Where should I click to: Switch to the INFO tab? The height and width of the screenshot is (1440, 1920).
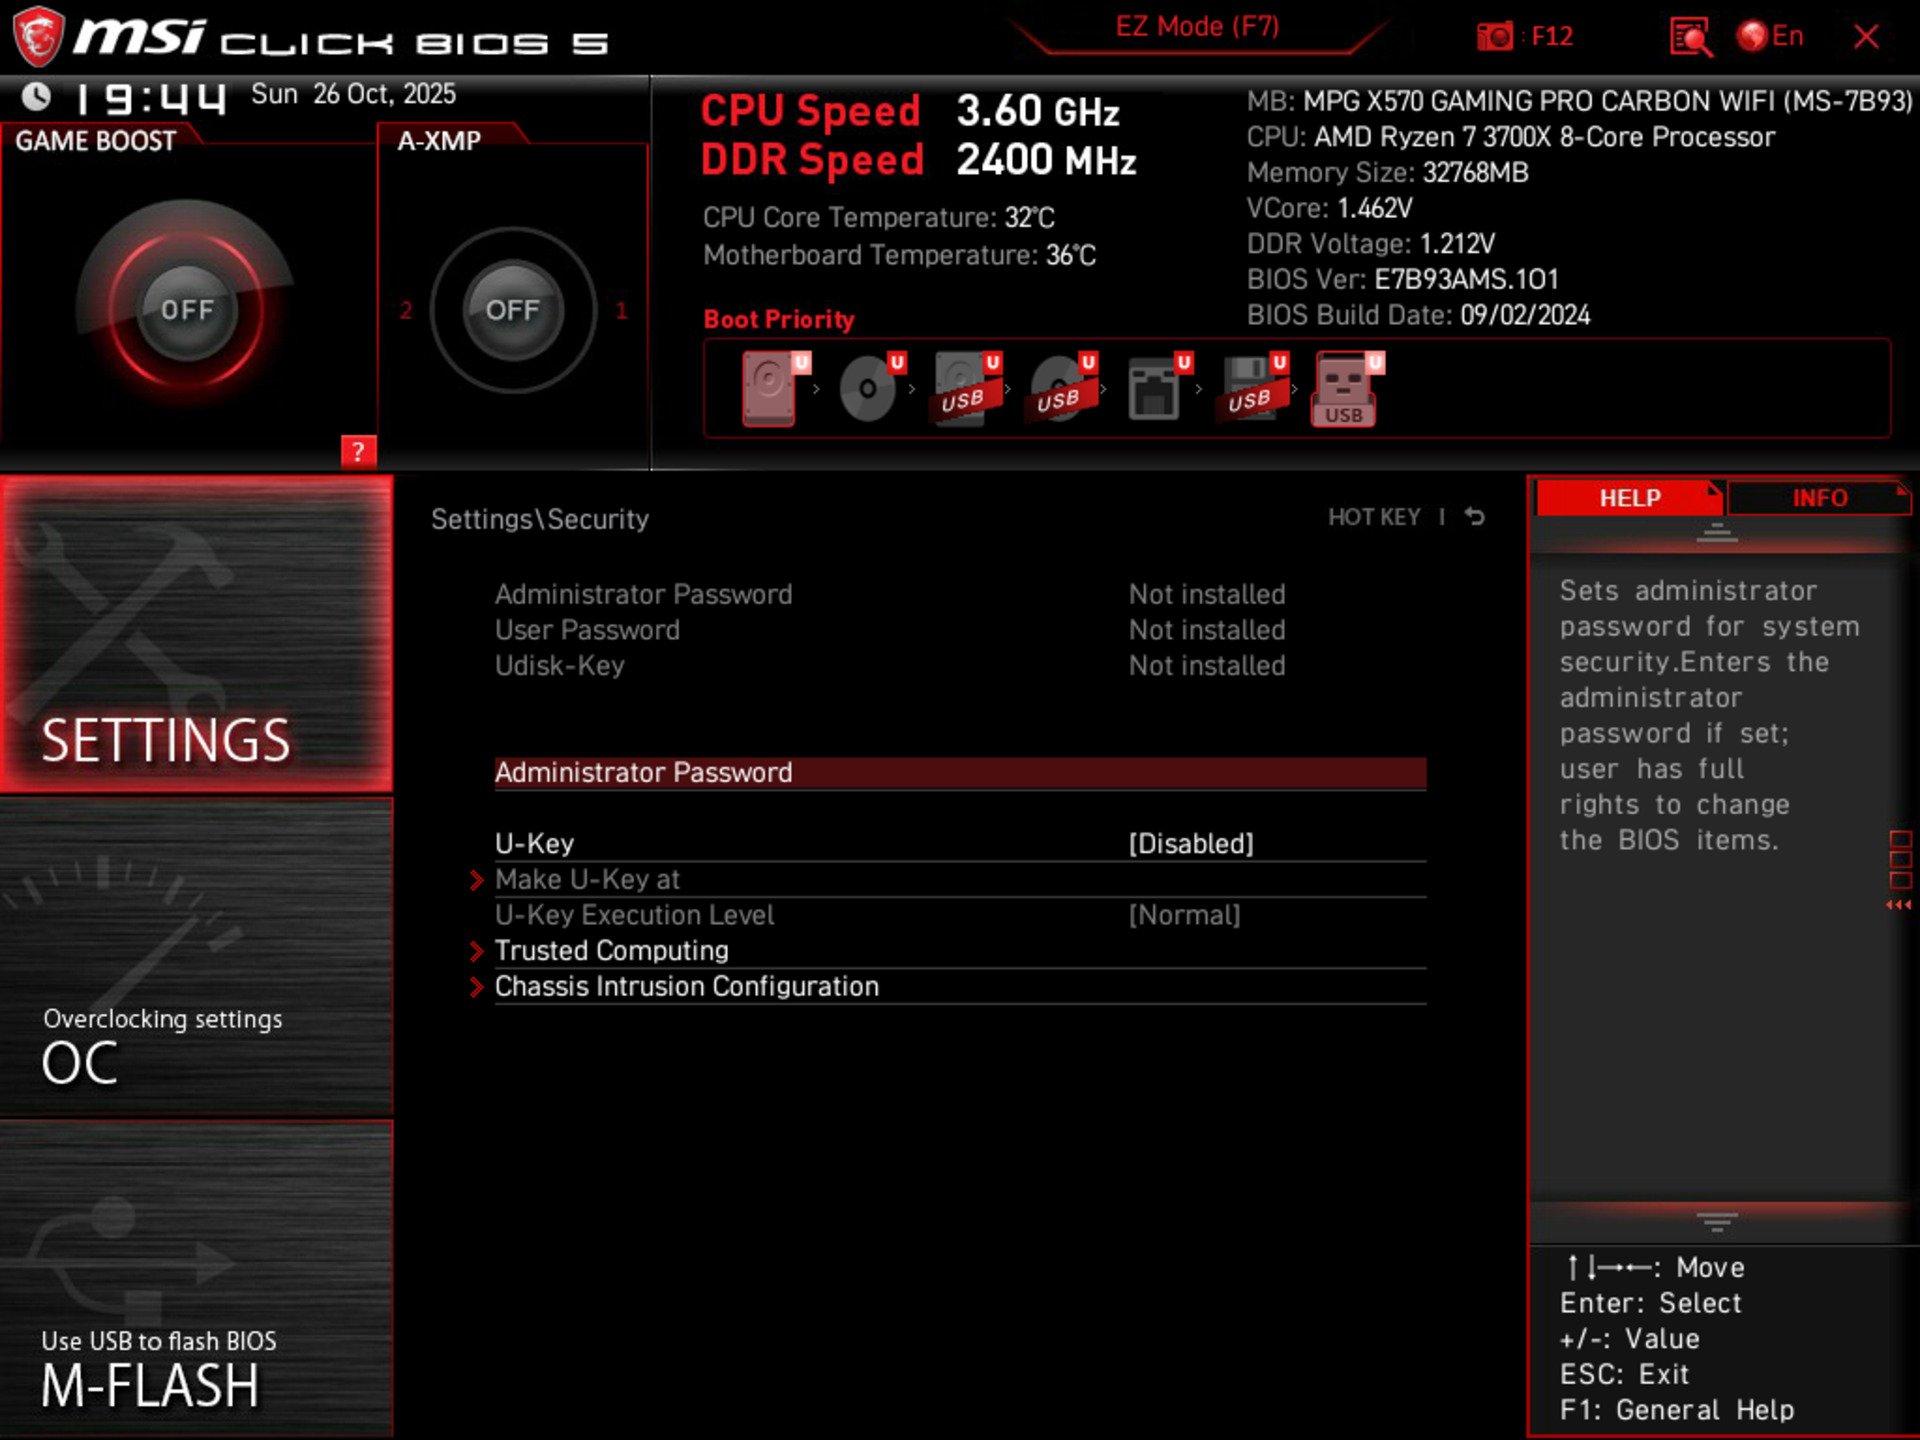tap(1822, 497)
